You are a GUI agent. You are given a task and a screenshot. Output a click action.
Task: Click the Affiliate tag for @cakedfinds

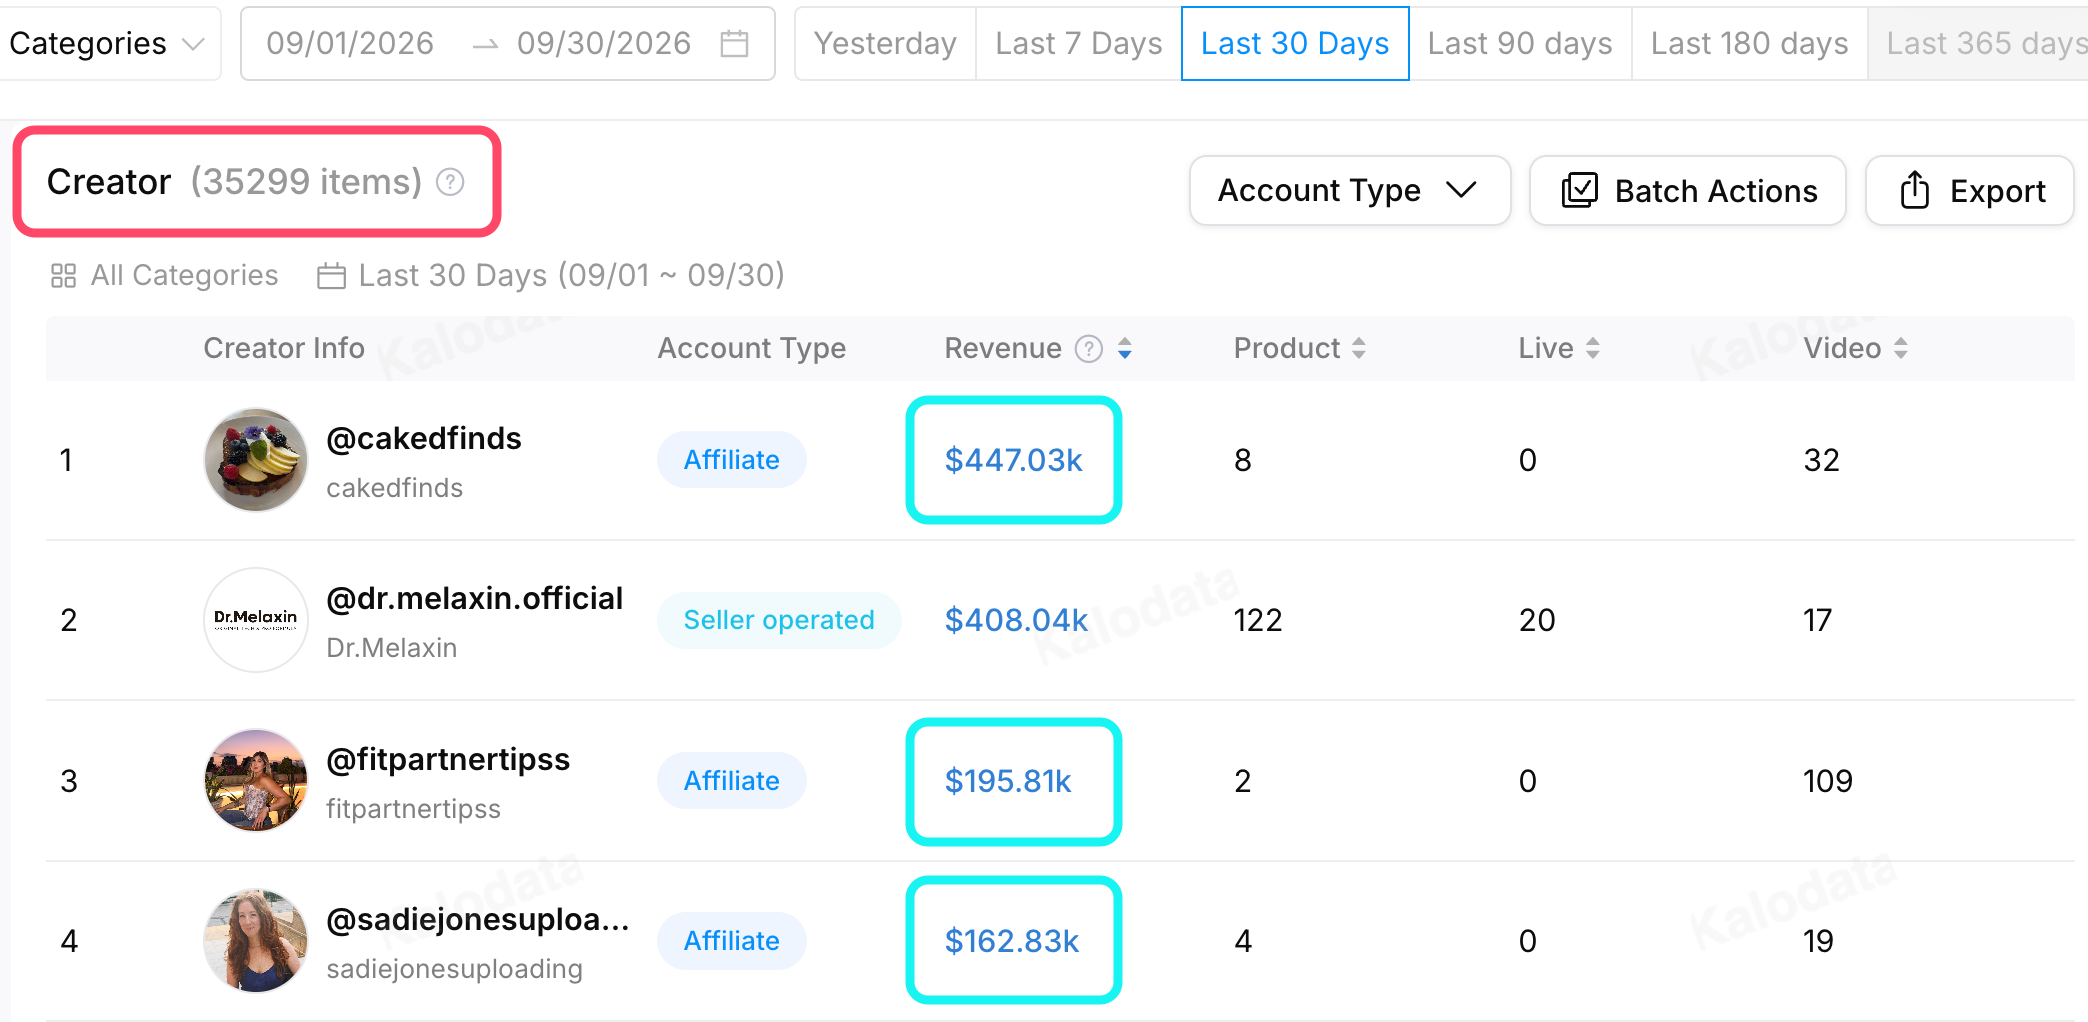point(732,460)
